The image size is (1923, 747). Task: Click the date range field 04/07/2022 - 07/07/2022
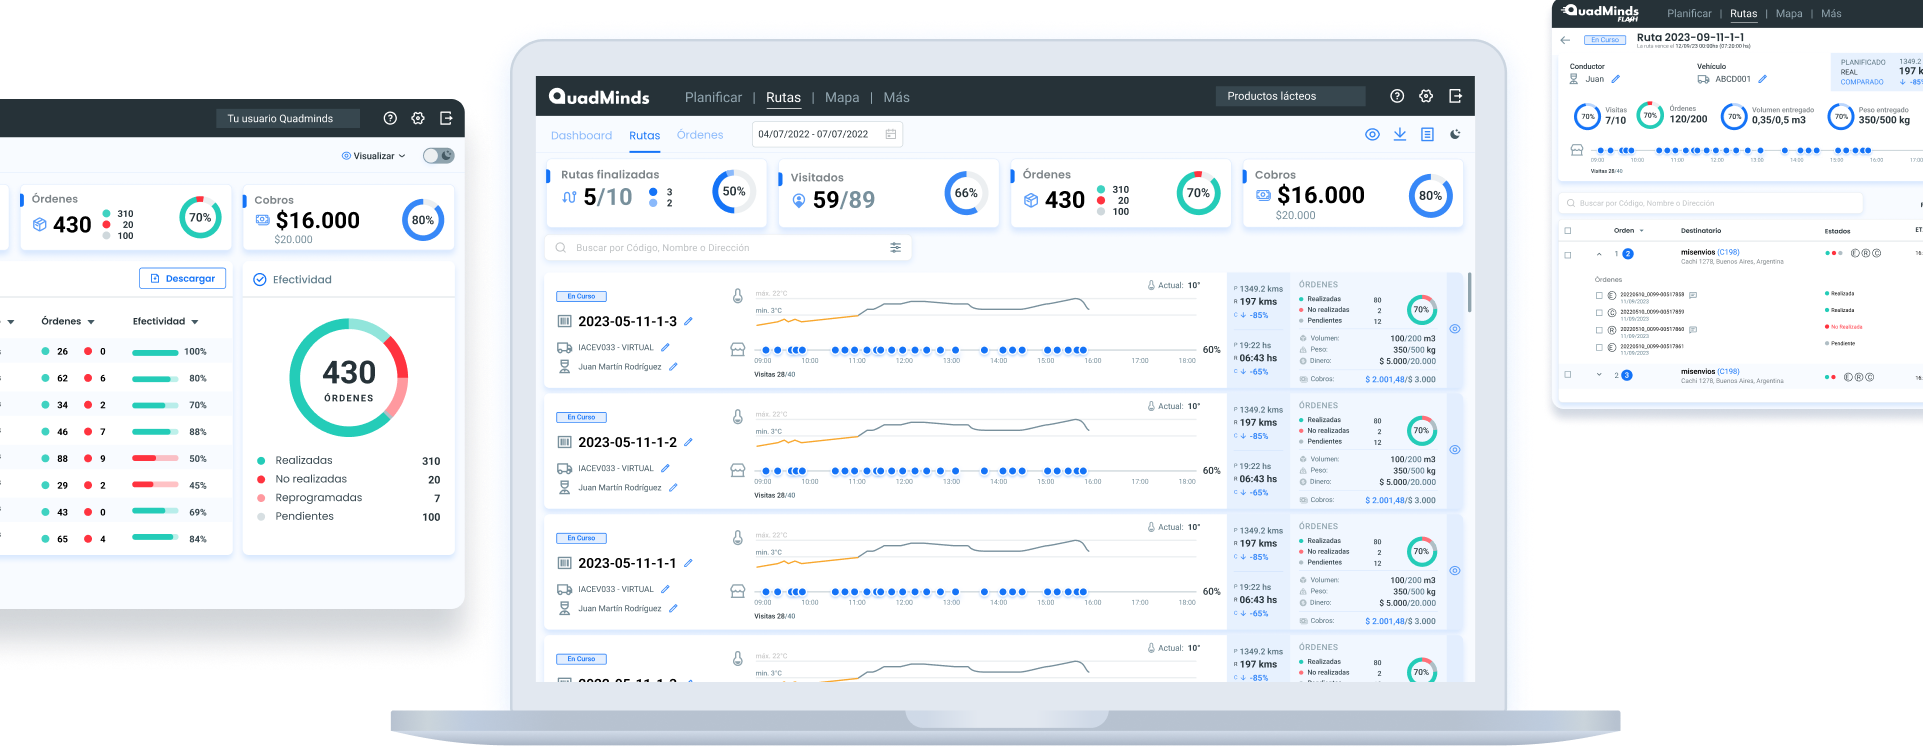click(826, 134)
